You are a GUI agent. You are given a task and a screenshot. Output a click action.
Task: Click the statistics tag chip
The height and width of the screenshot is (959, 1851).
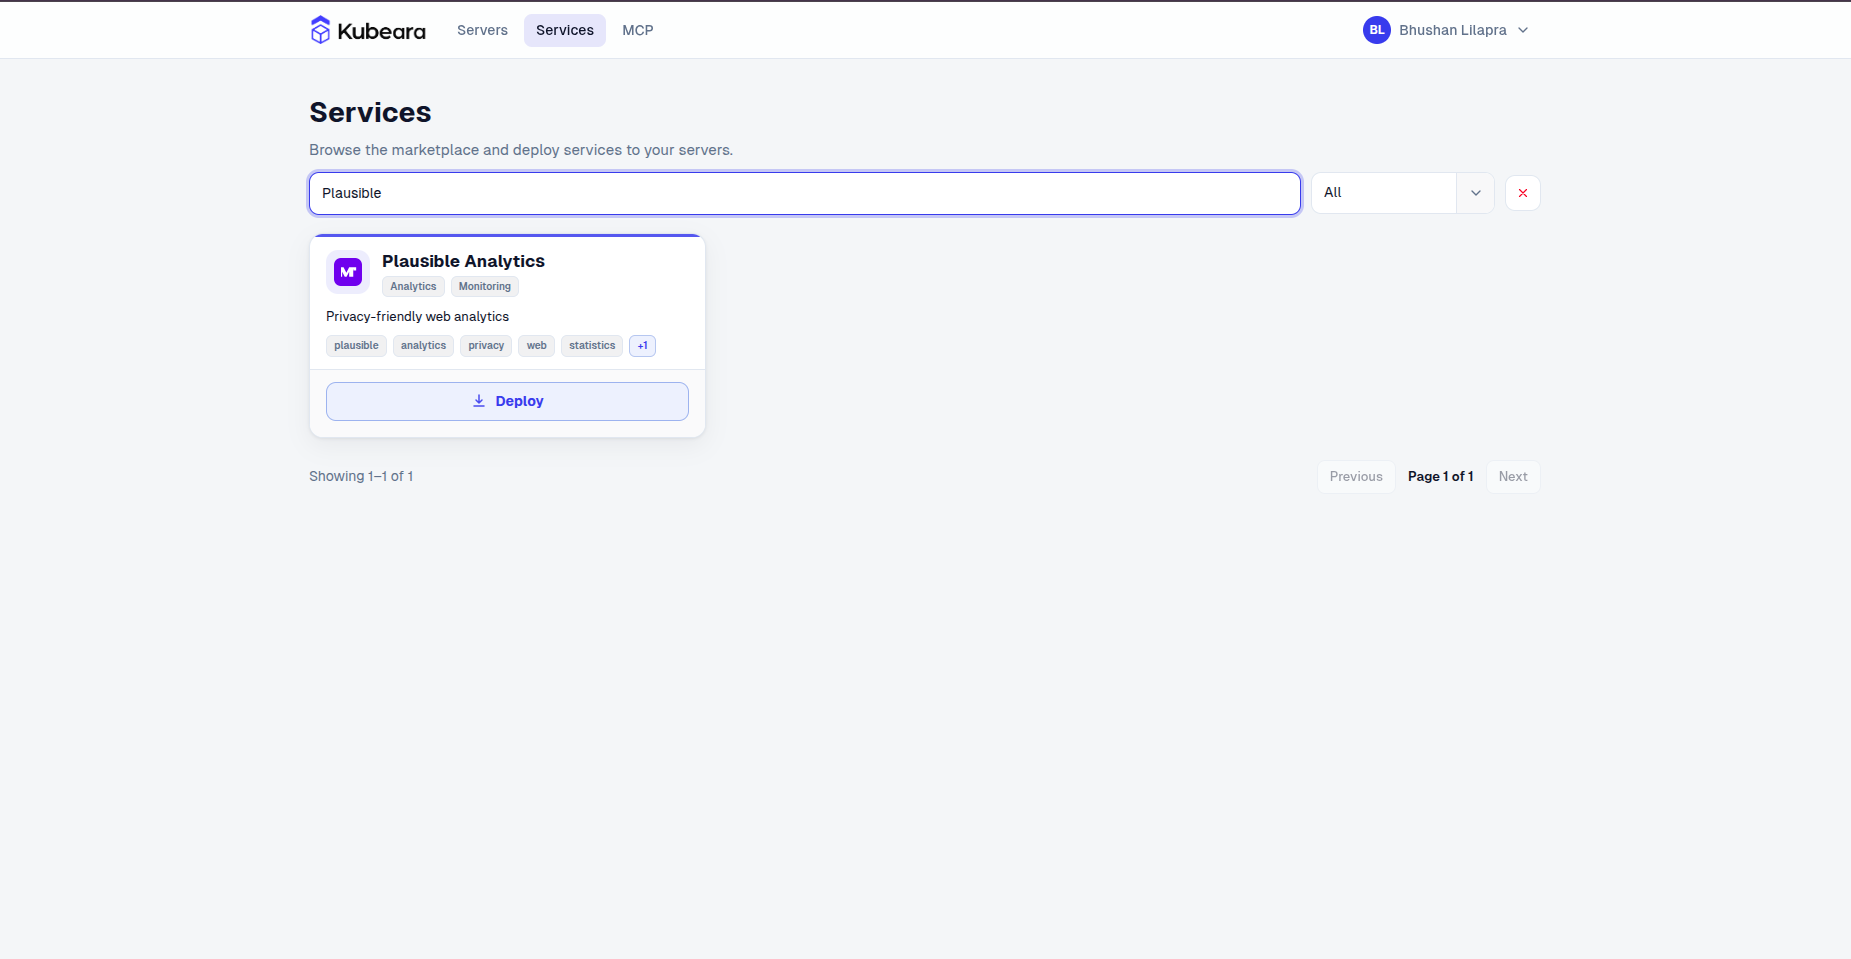(592, 346)
